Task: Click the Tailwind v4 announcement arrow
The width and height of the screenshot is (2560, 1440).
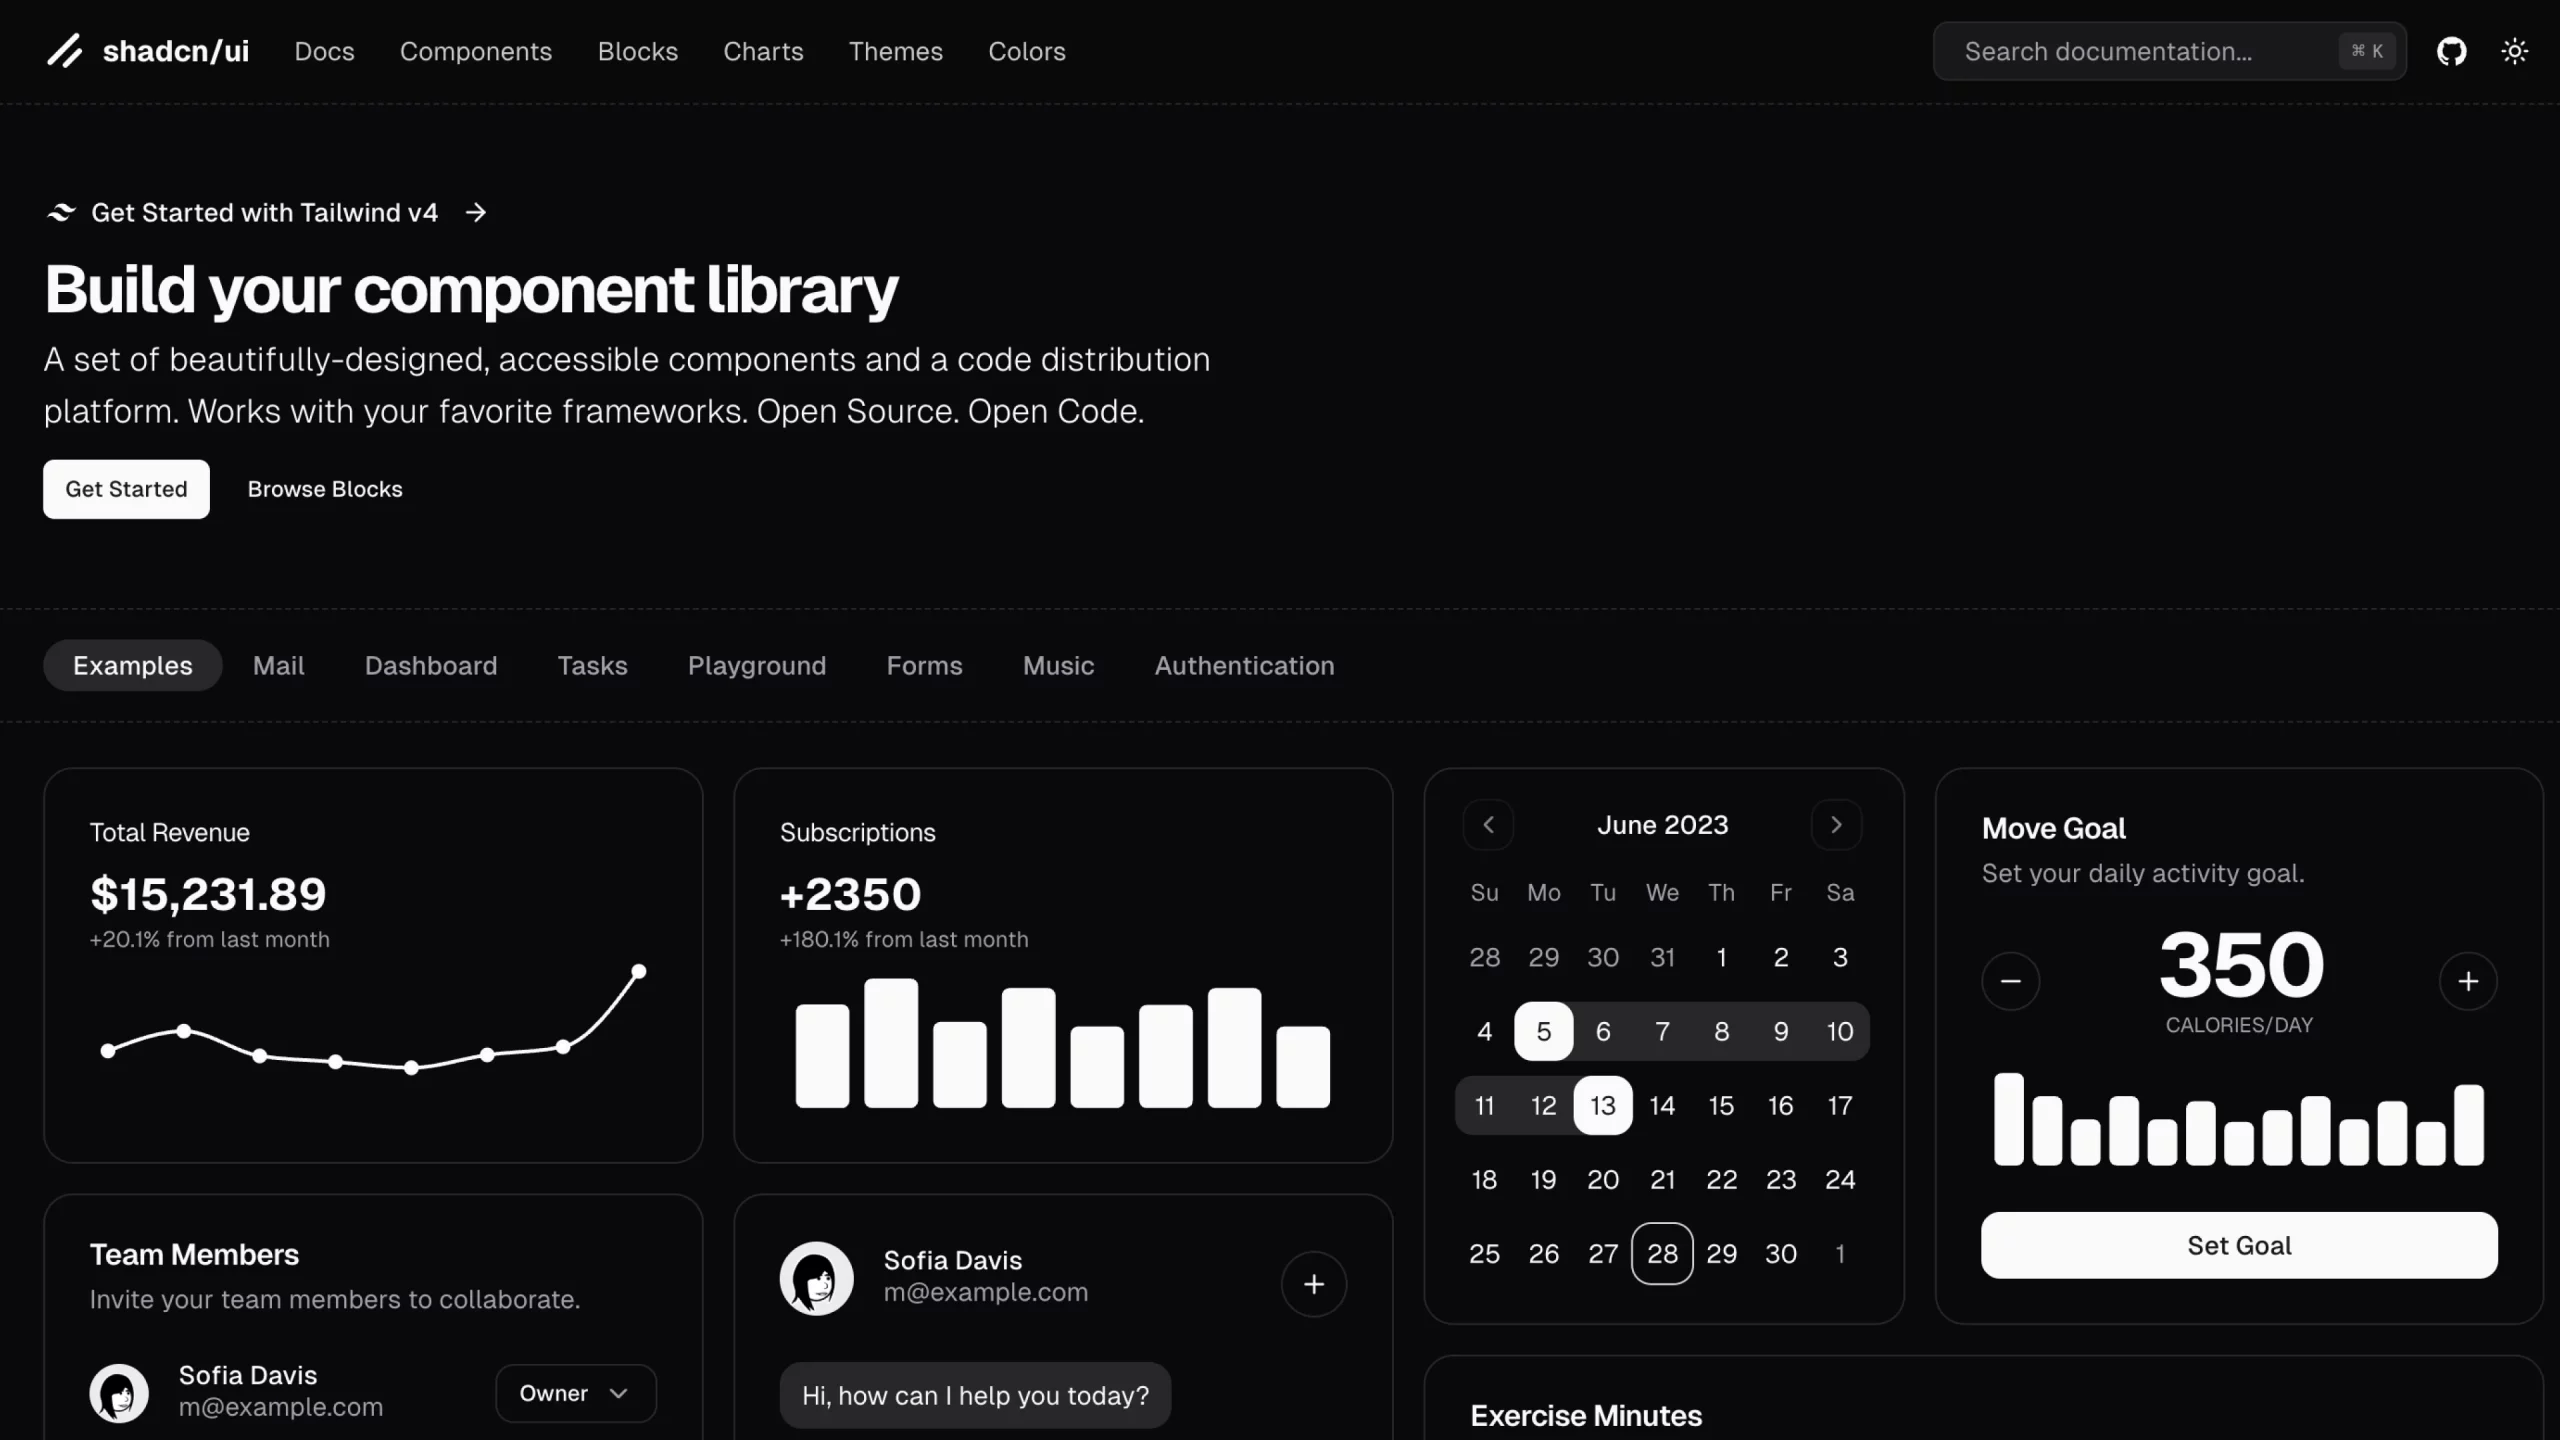Action: click(476, 212)
